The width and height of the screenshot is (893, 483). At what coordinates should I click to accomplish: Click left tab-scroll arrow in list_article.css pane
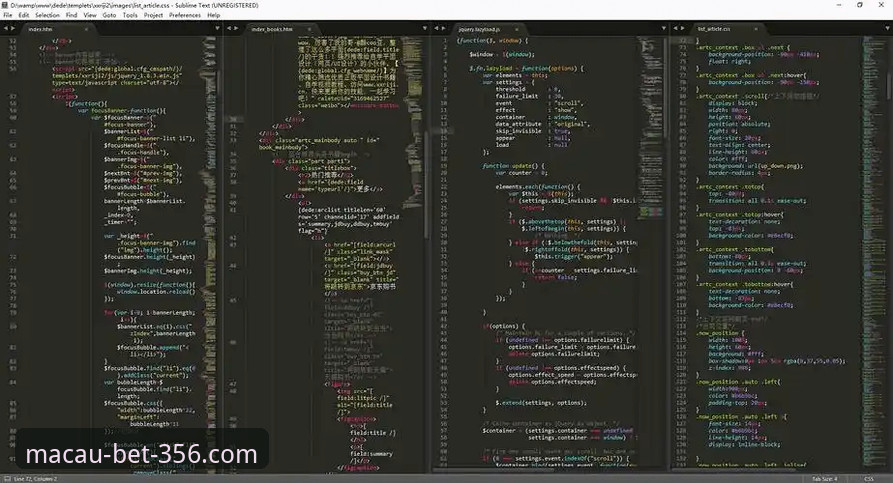pos(675,28)
